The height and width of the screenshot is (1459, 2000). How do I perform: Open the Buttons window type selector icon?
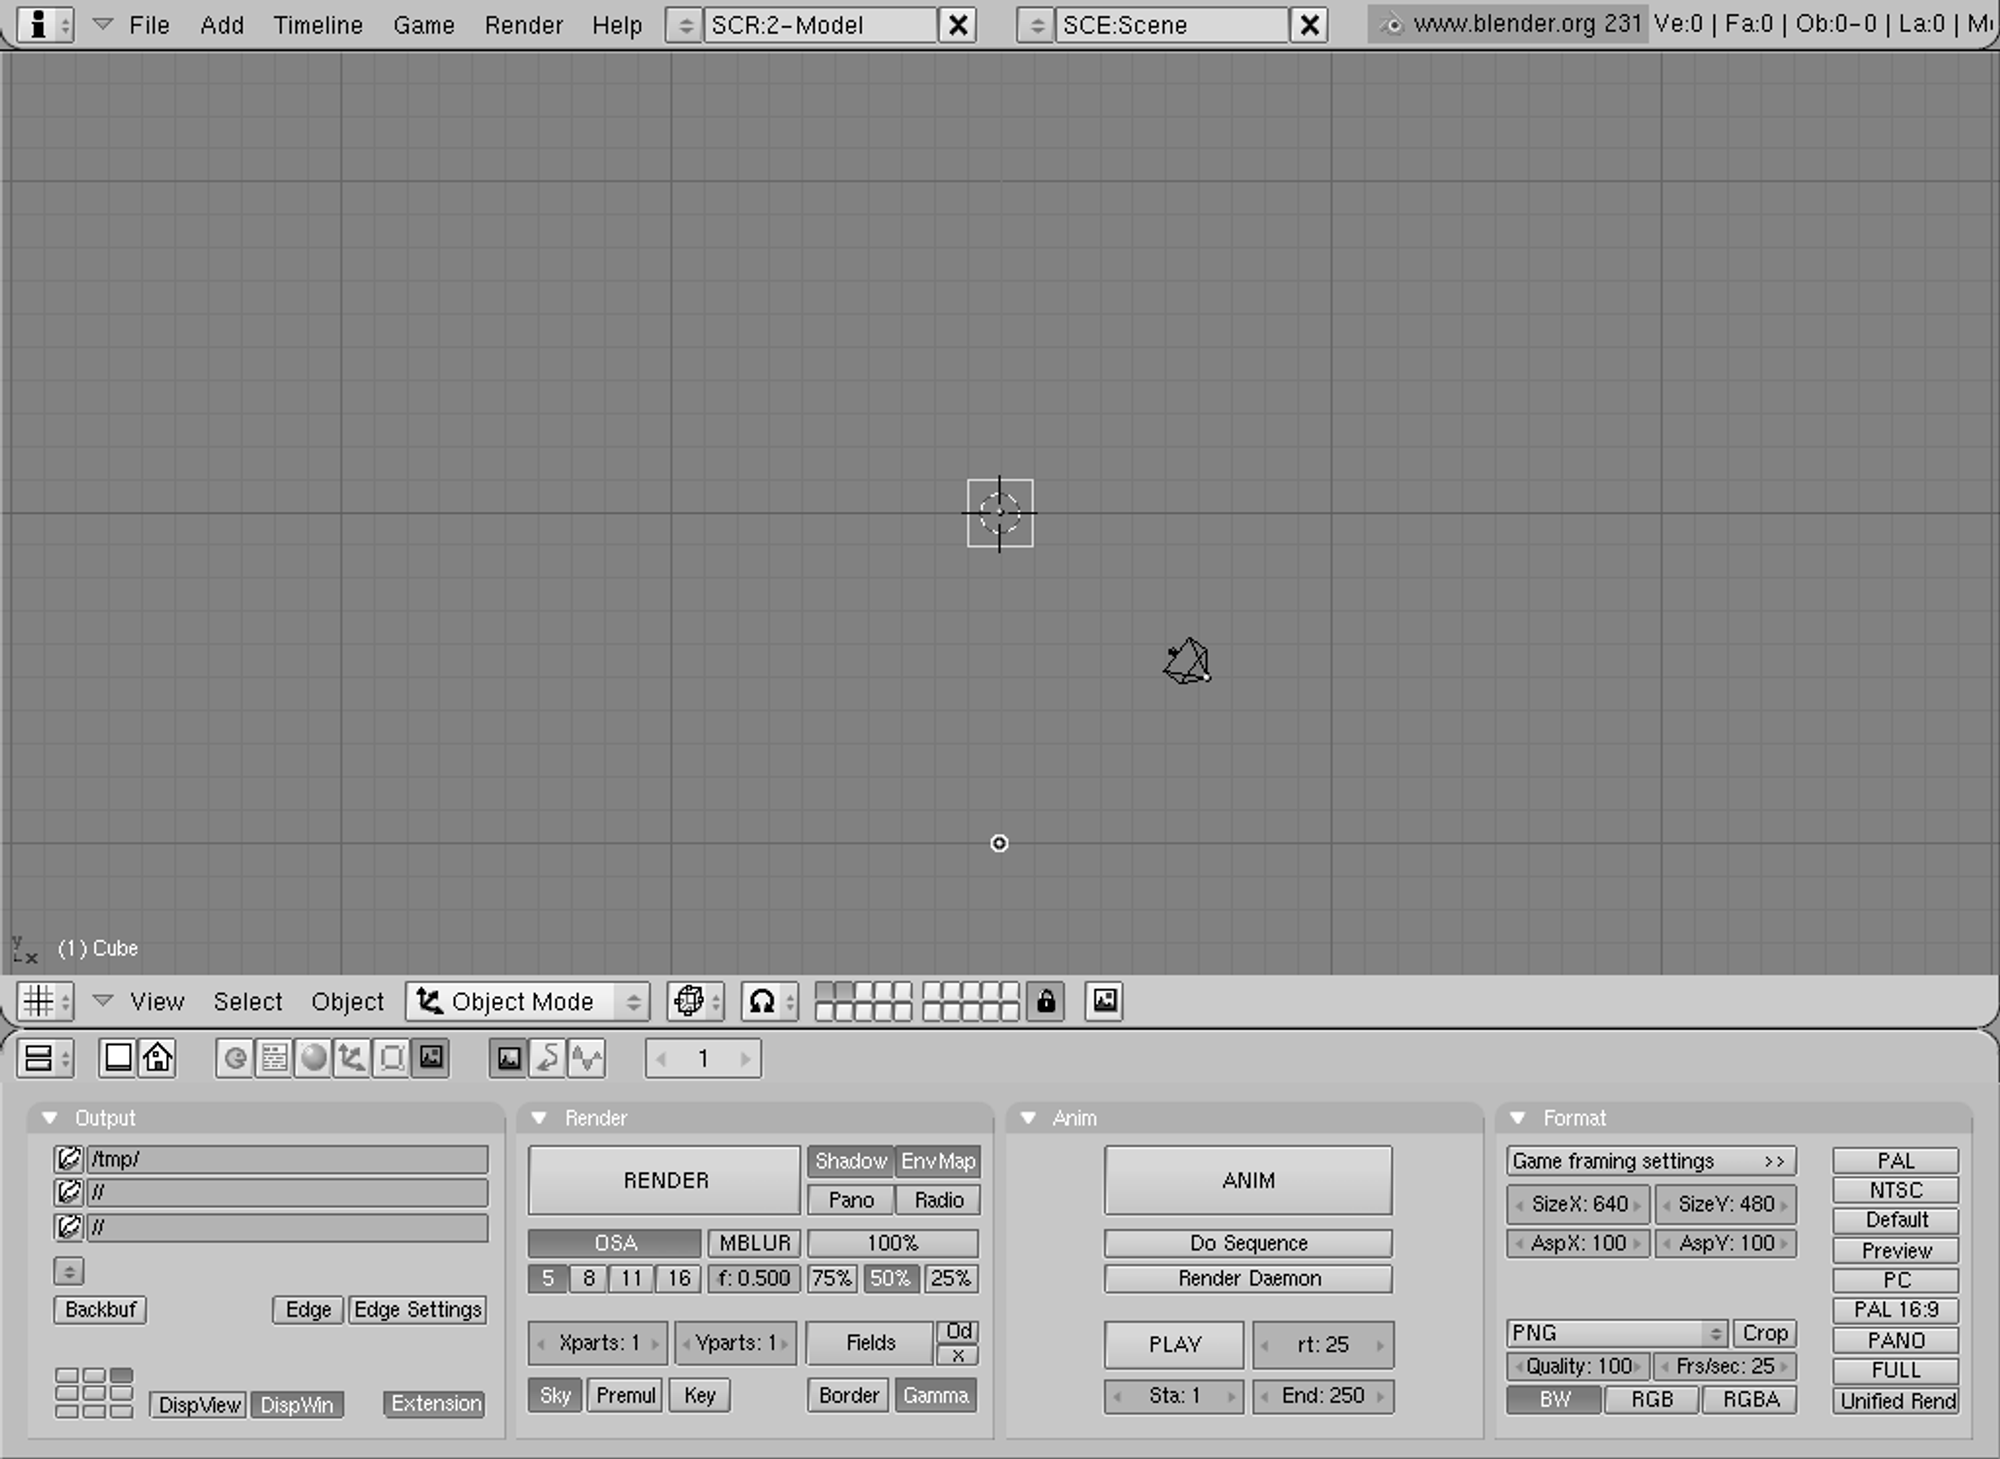tap(46, 1058)
